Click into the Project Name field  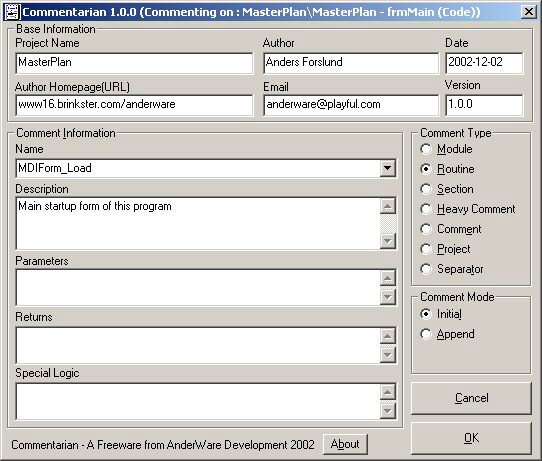coord(134,63)
